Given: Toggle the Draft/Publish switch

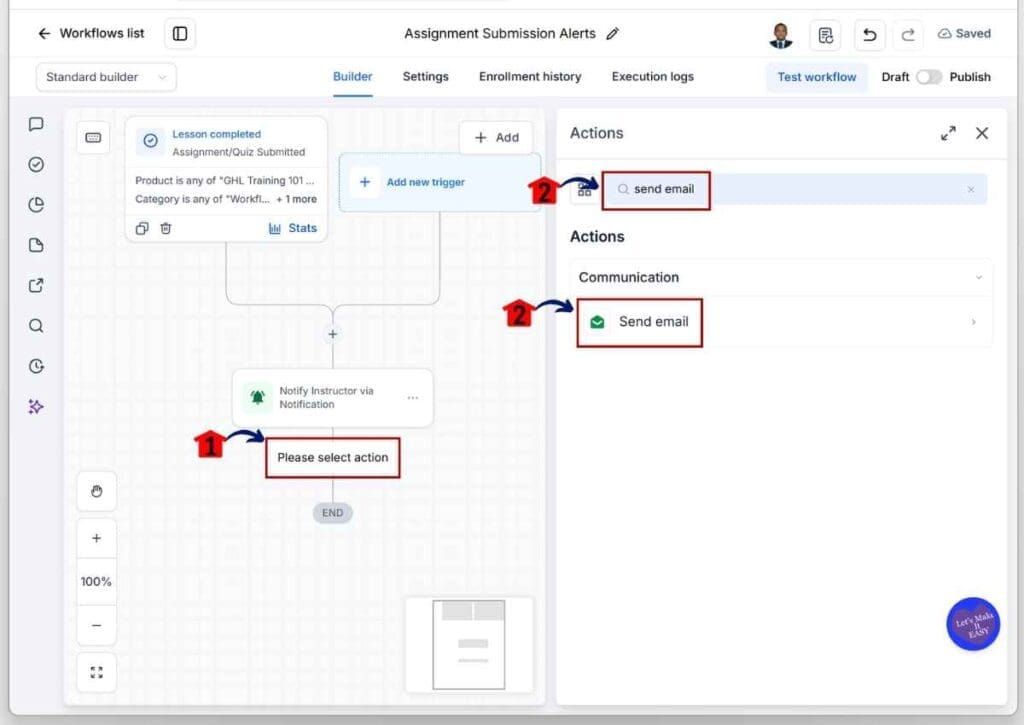Looking at the screenshot, I should coord(928,77).
